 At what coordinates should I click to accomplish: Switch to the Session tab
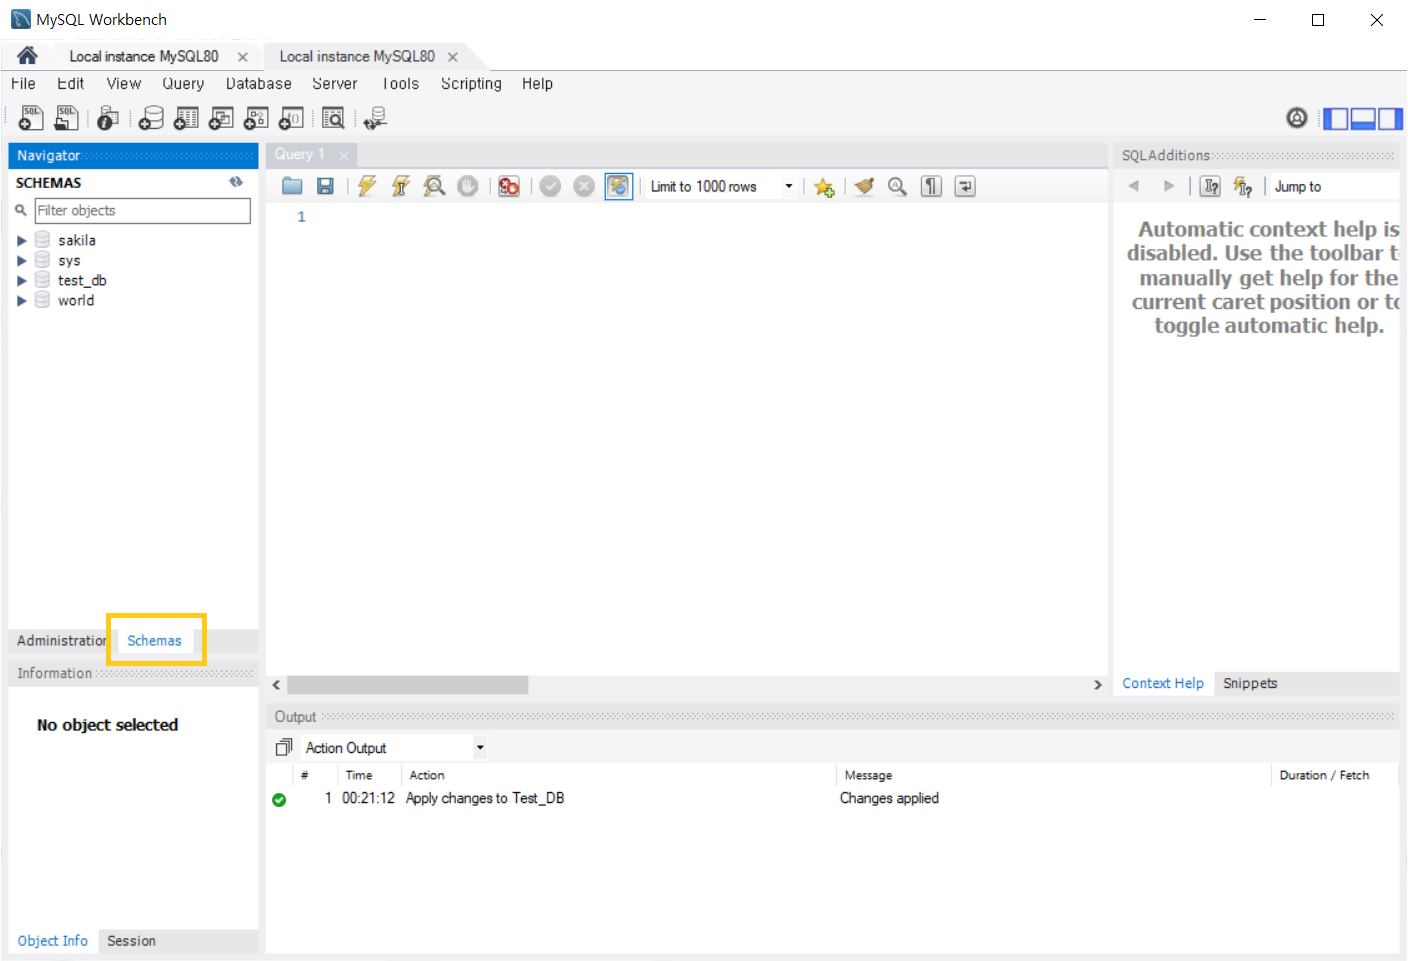pos(131,941)
